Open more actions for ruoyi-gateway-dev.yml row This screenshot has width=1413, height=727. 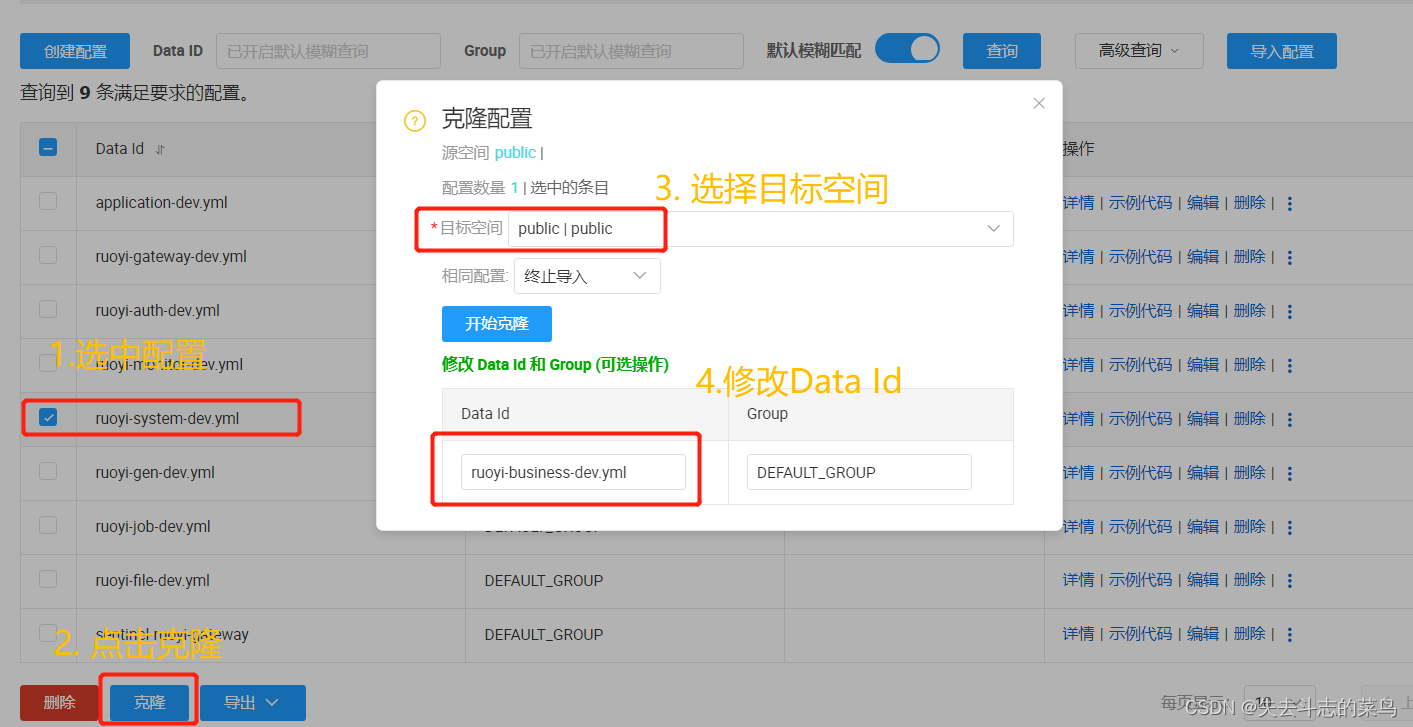click(x=1289, y=257)
